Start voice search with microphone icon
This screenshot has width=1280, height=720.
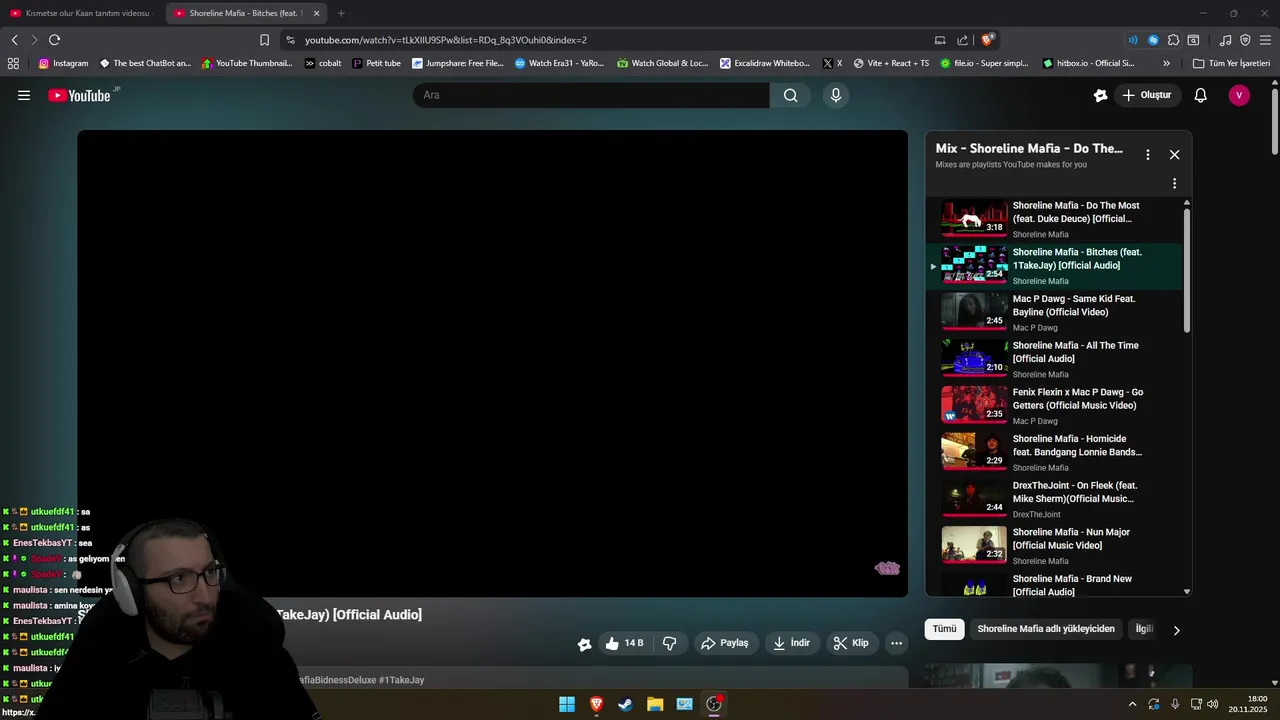(x=836, y=95)
